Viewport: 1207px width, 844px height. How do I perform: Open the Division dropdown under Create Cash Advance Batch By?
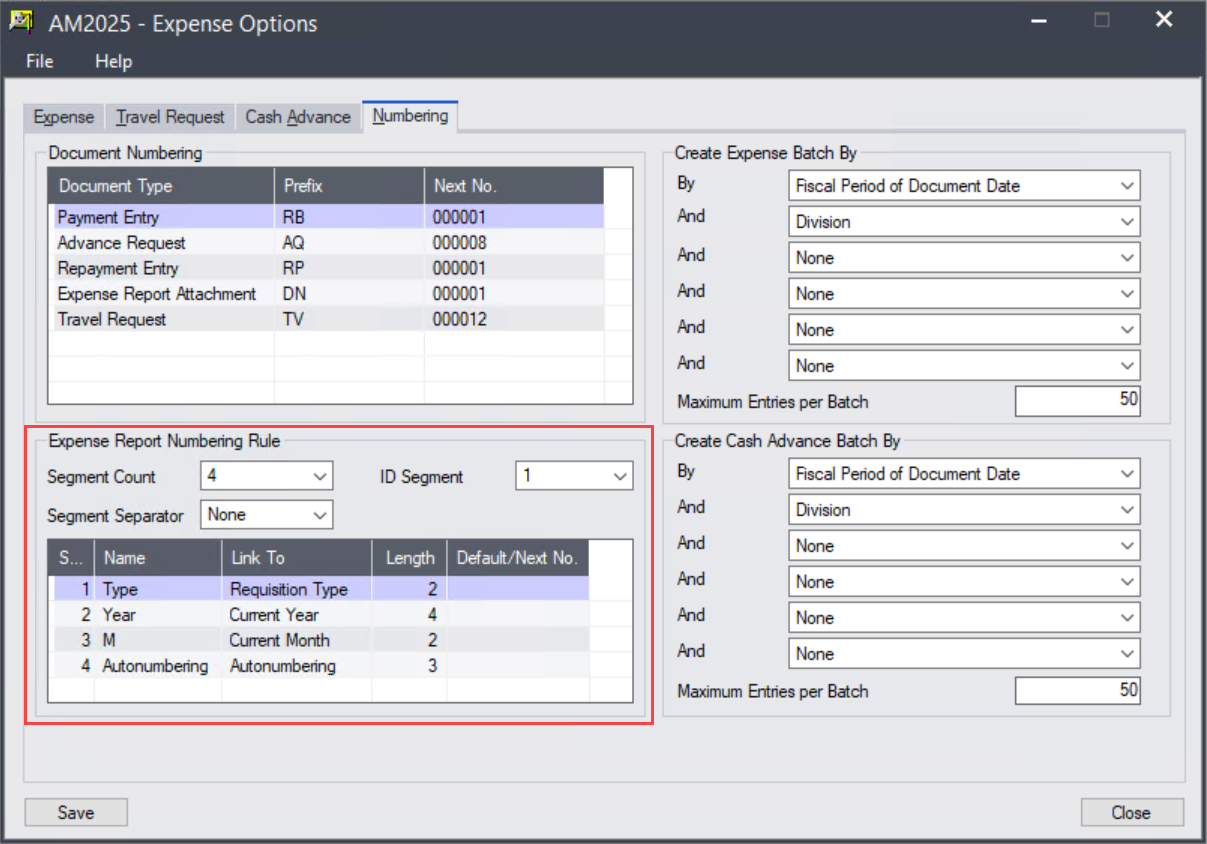pyautogui.click(x=964, y=509)
